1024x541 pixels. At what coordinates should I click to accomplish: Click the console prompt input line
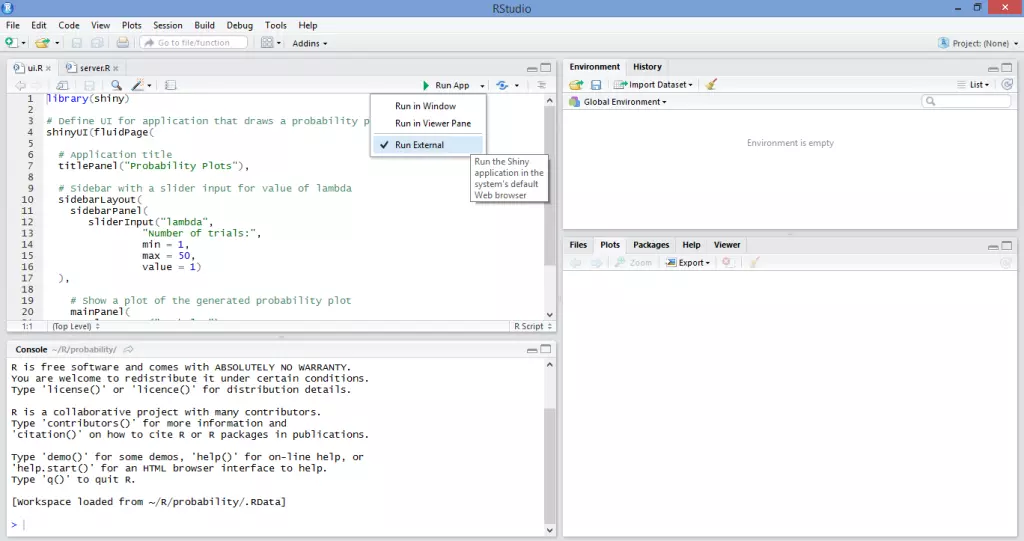(278, 525)
